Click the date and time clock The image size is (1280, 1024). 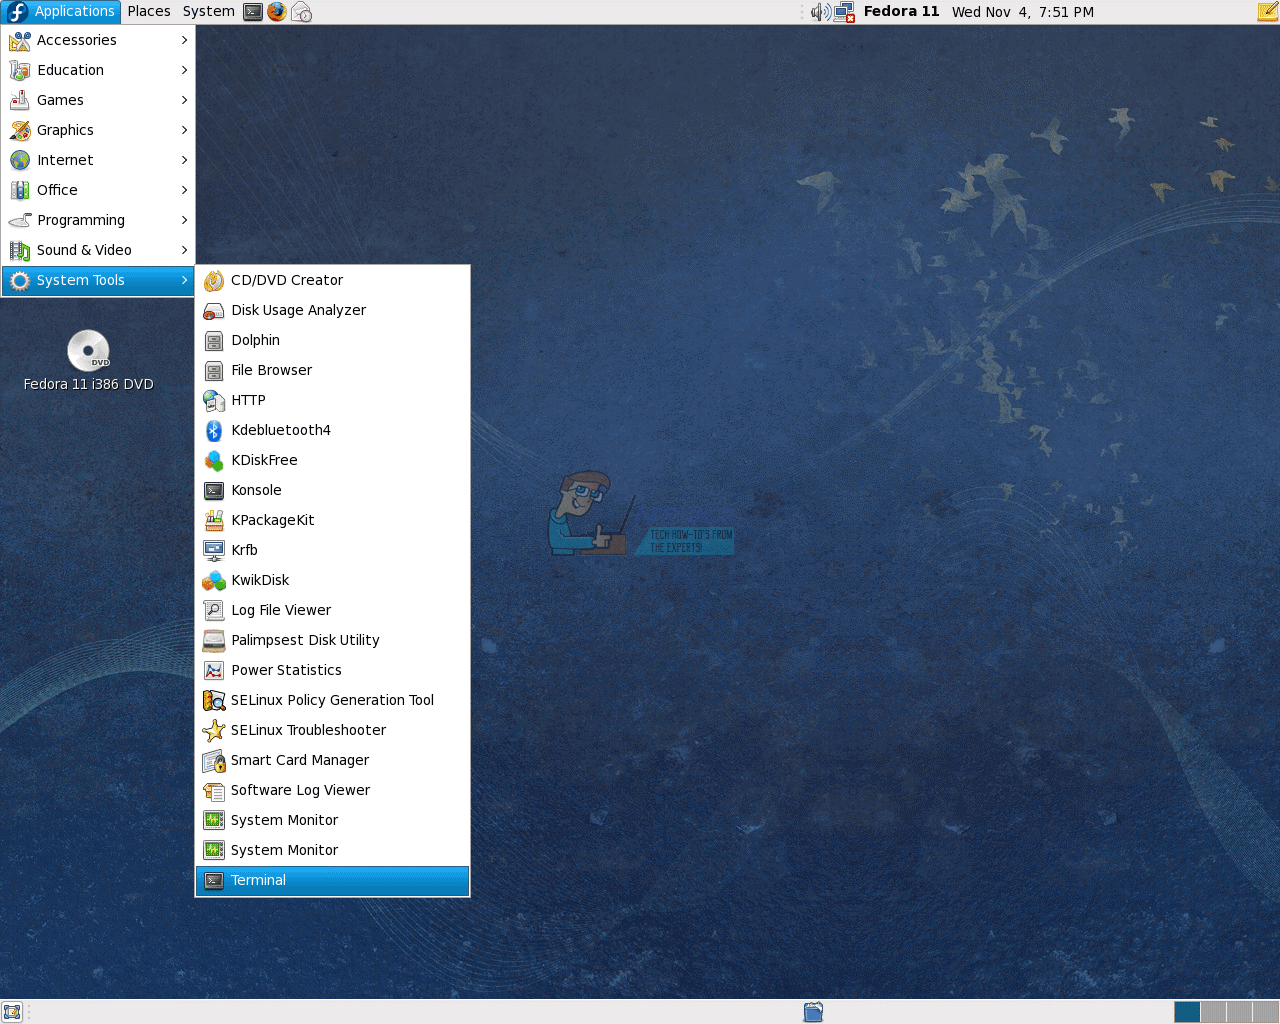[1022, 12]
